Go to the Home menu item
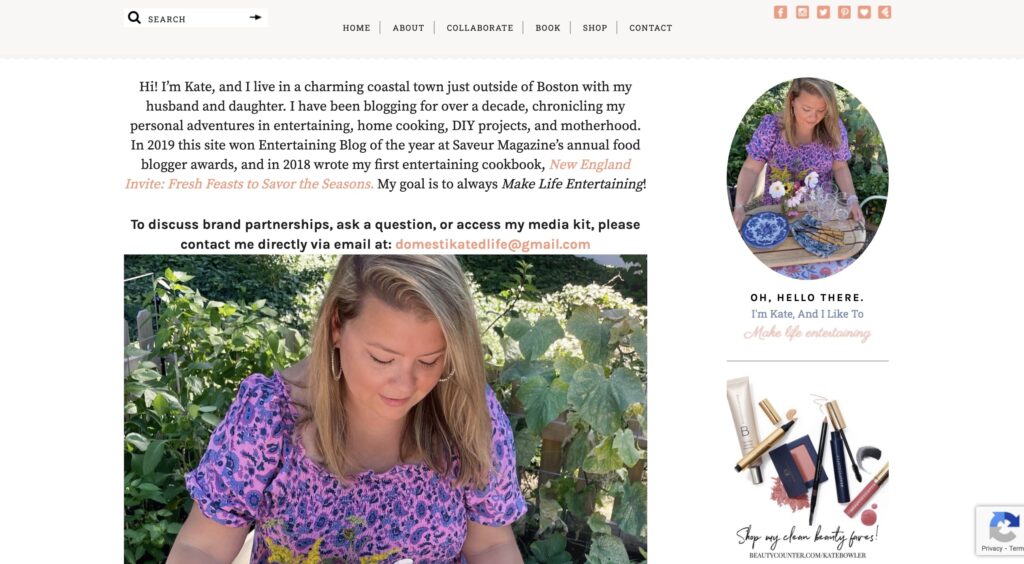 point(356,28)
